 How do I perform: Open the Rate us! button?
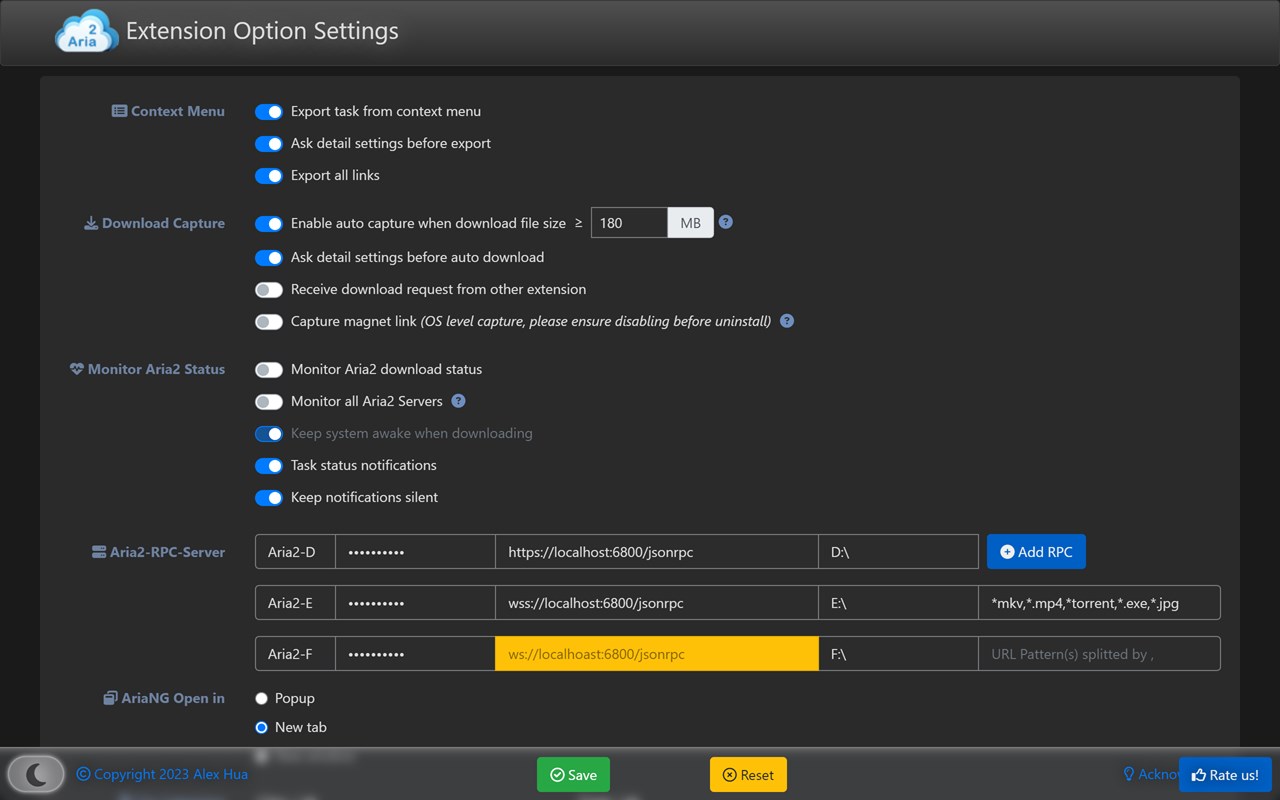[x=1225, y=775]
